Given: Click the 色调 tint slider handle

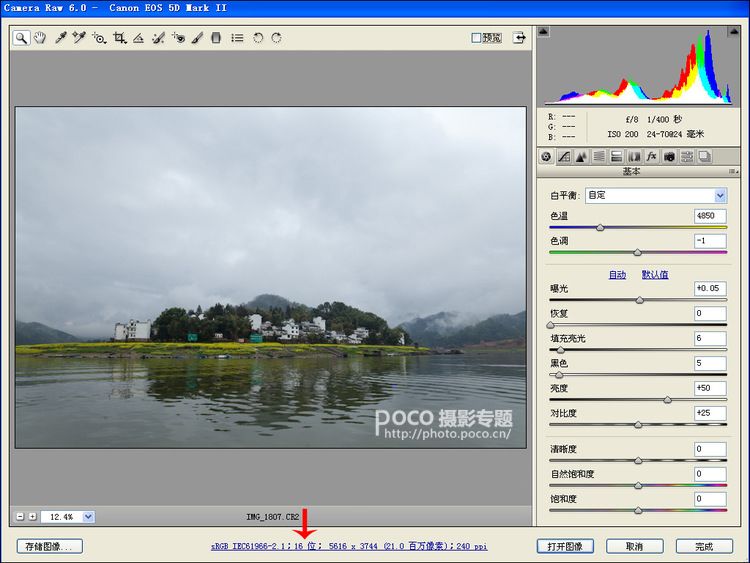Looking at the screenshot, I should pos(638,253).
